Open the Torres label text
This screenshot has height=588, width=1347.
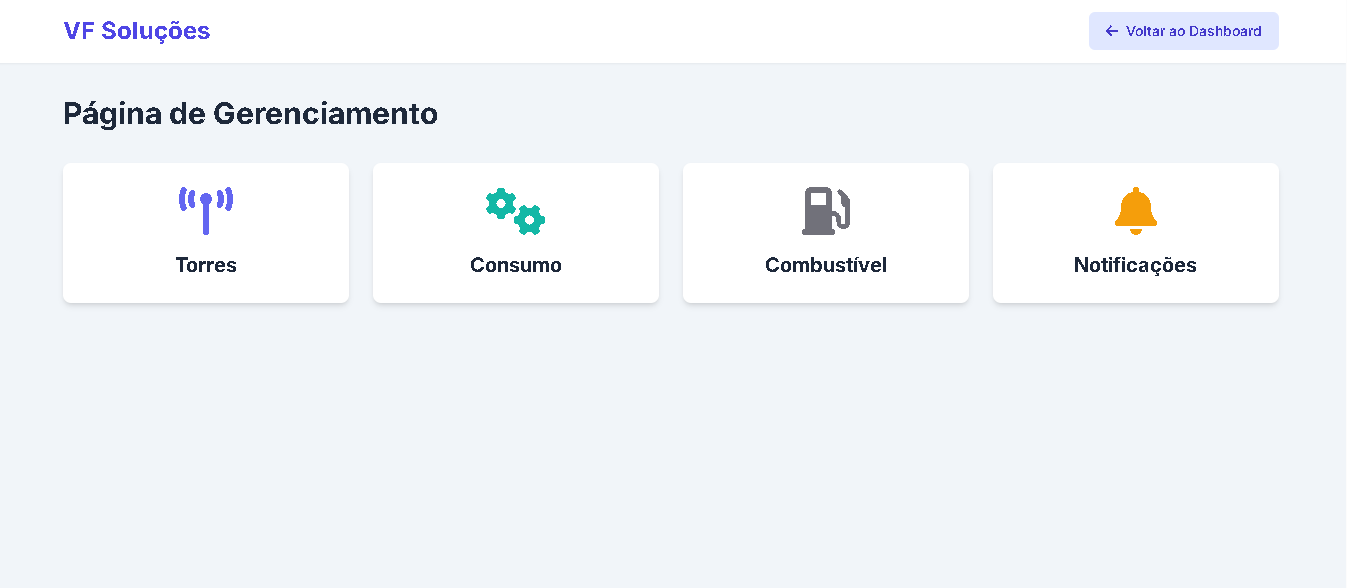tap(206, 265)
